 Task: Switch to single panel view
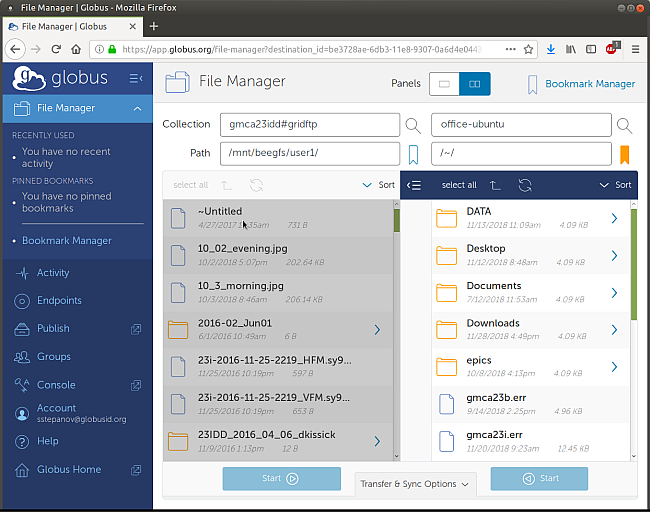(x=444, y=84)
